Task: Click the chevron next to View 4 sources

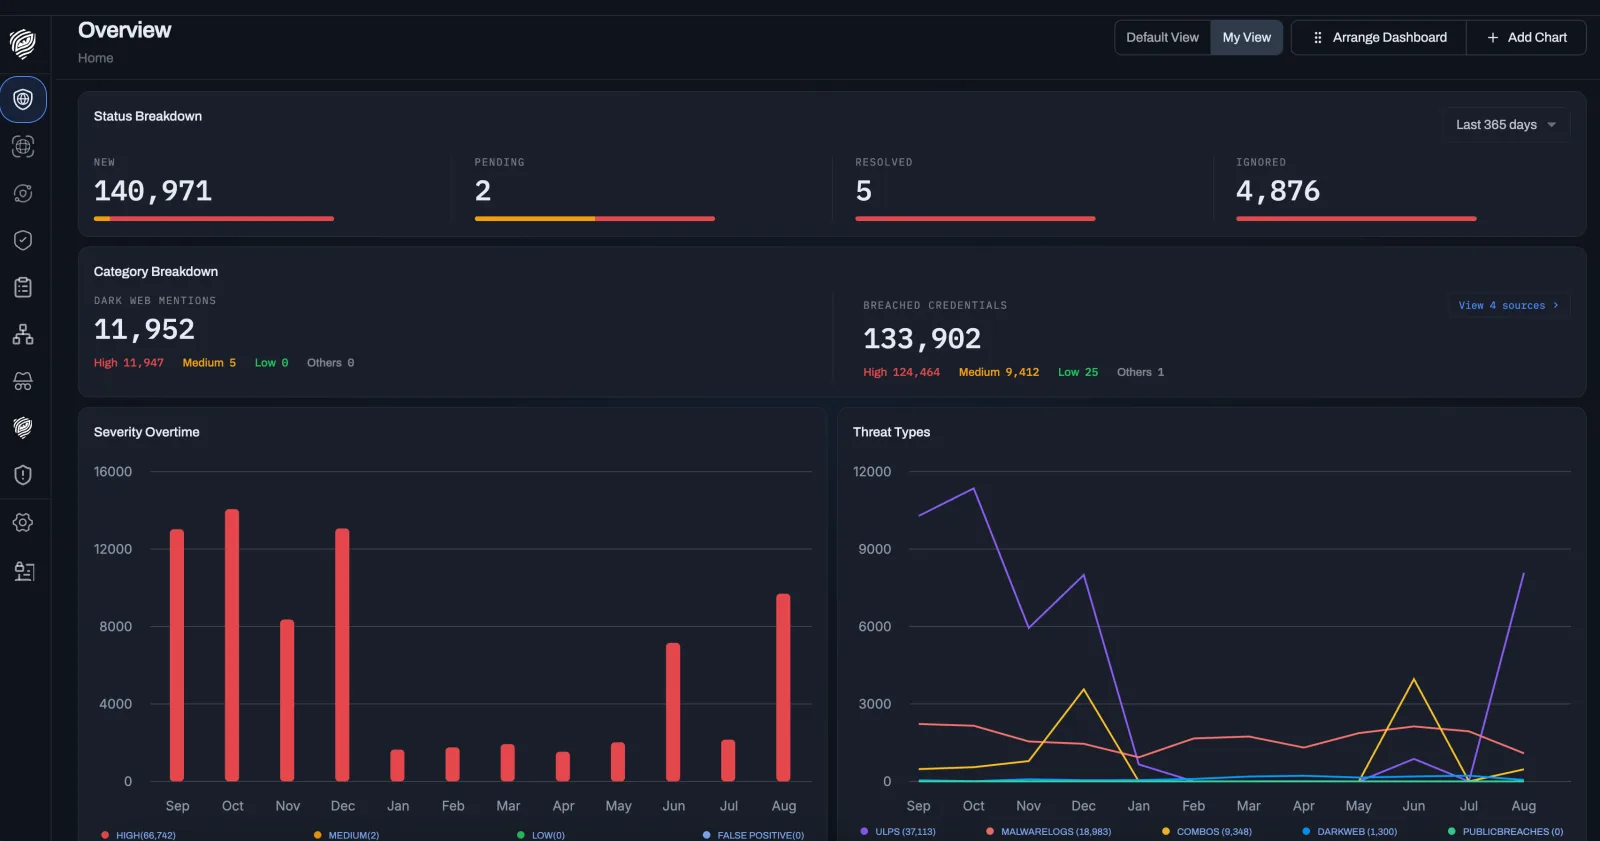Action: pos(1556,305)
